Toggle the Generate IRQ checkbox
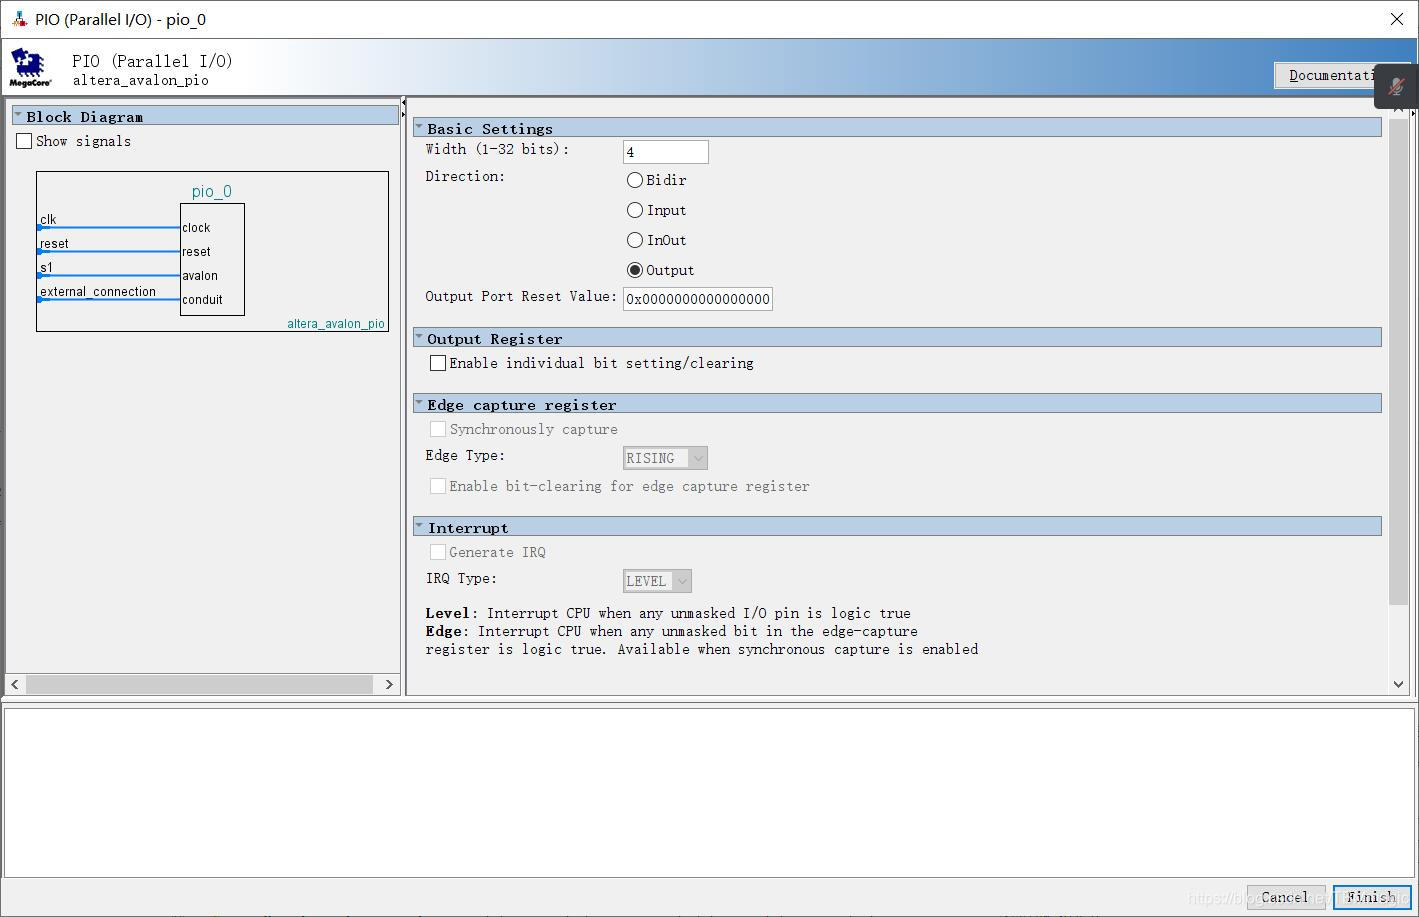 tap(438, 552)
